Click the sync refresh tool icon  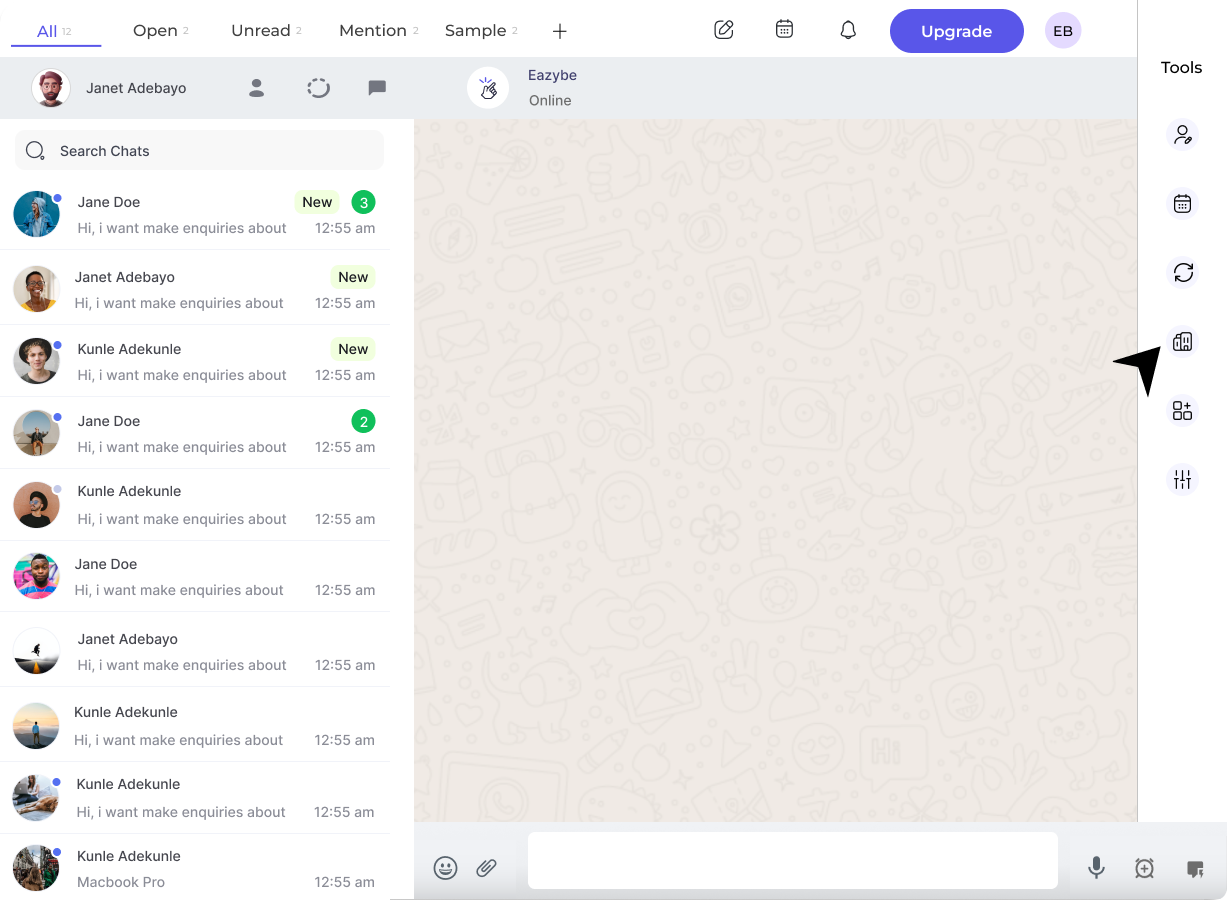[1183, 272]
